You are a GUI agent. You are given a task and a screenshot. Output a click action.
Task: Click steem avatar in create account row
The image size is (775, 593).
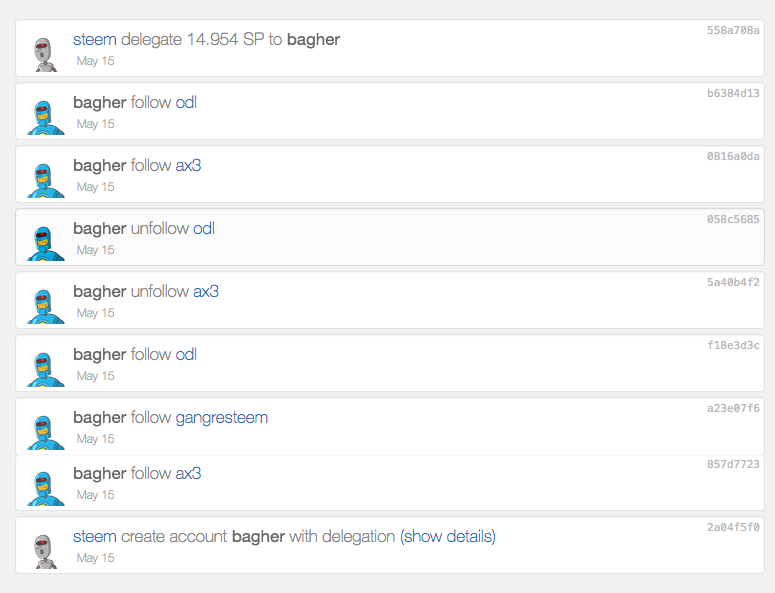point(43,549)
